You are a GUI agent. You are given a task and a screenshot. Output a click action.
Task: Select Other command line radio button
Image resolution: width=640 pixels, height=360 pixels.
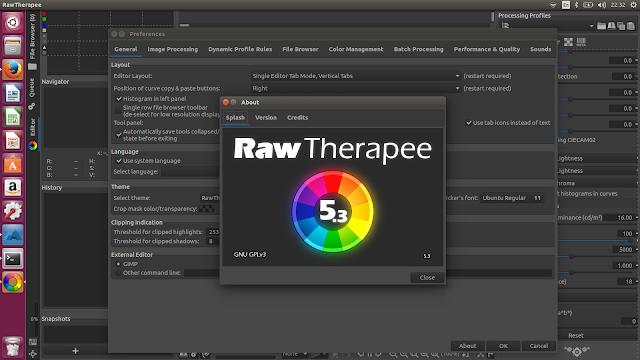tap(119, 273)
